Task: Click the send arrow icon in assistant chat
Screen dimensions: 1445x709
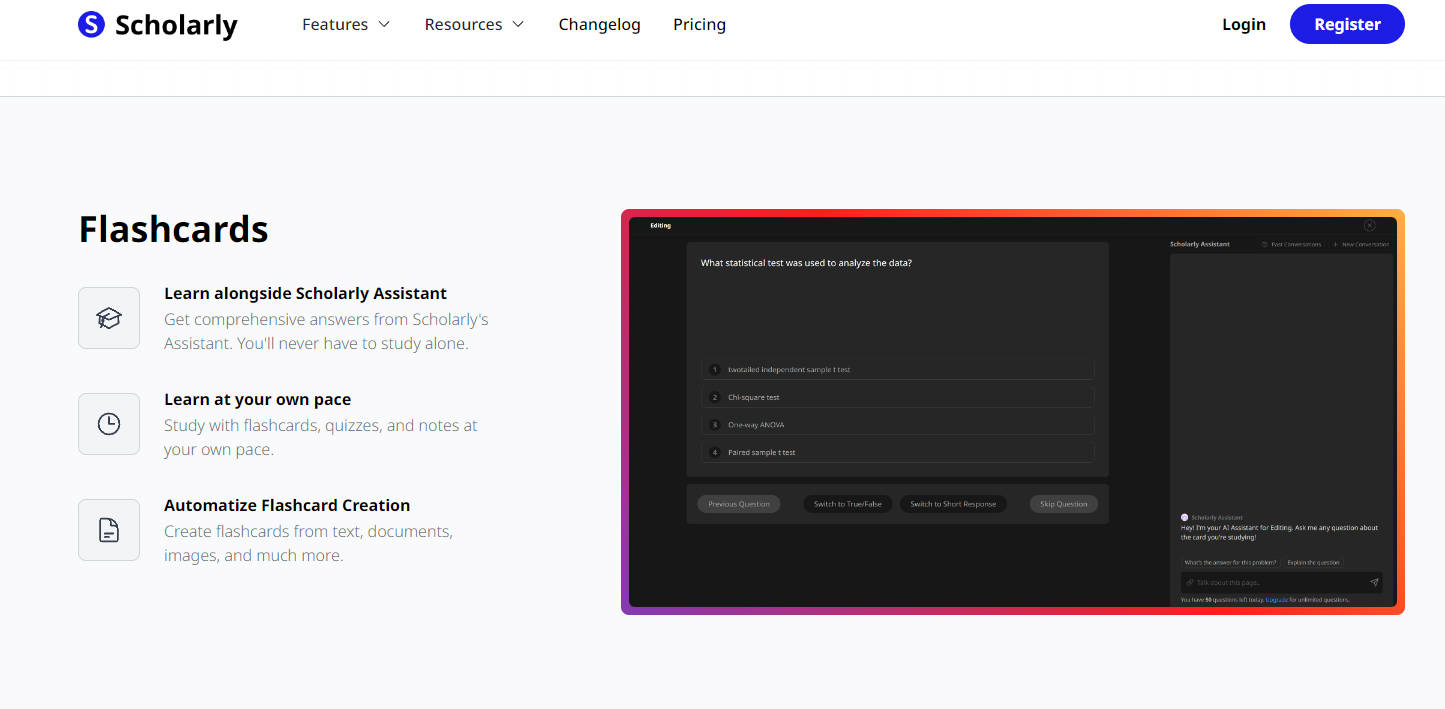Action: pyautogui.click(x=1374, y=582)
